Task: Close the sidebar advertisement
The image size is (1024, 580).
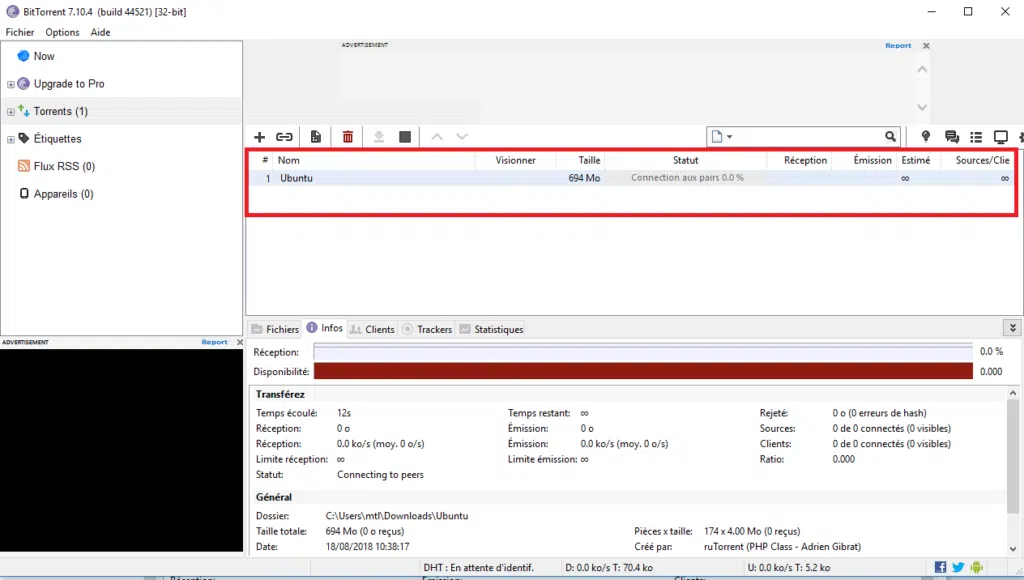Action: tap(240, 342)
